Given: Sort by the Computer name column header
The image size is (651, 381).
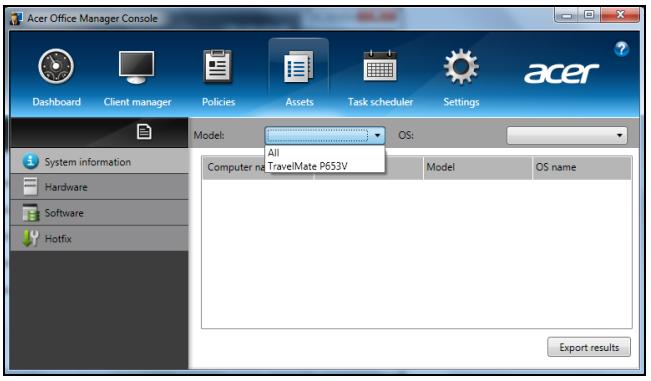Looking at the screenshot, I should (257, 167).
